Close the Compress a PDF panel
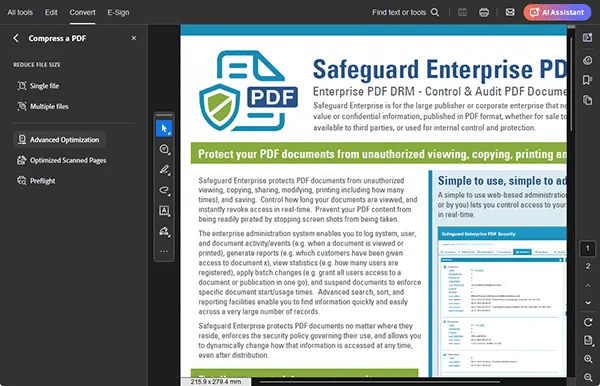This screenshot has width=600, height=386. (134, 38)
